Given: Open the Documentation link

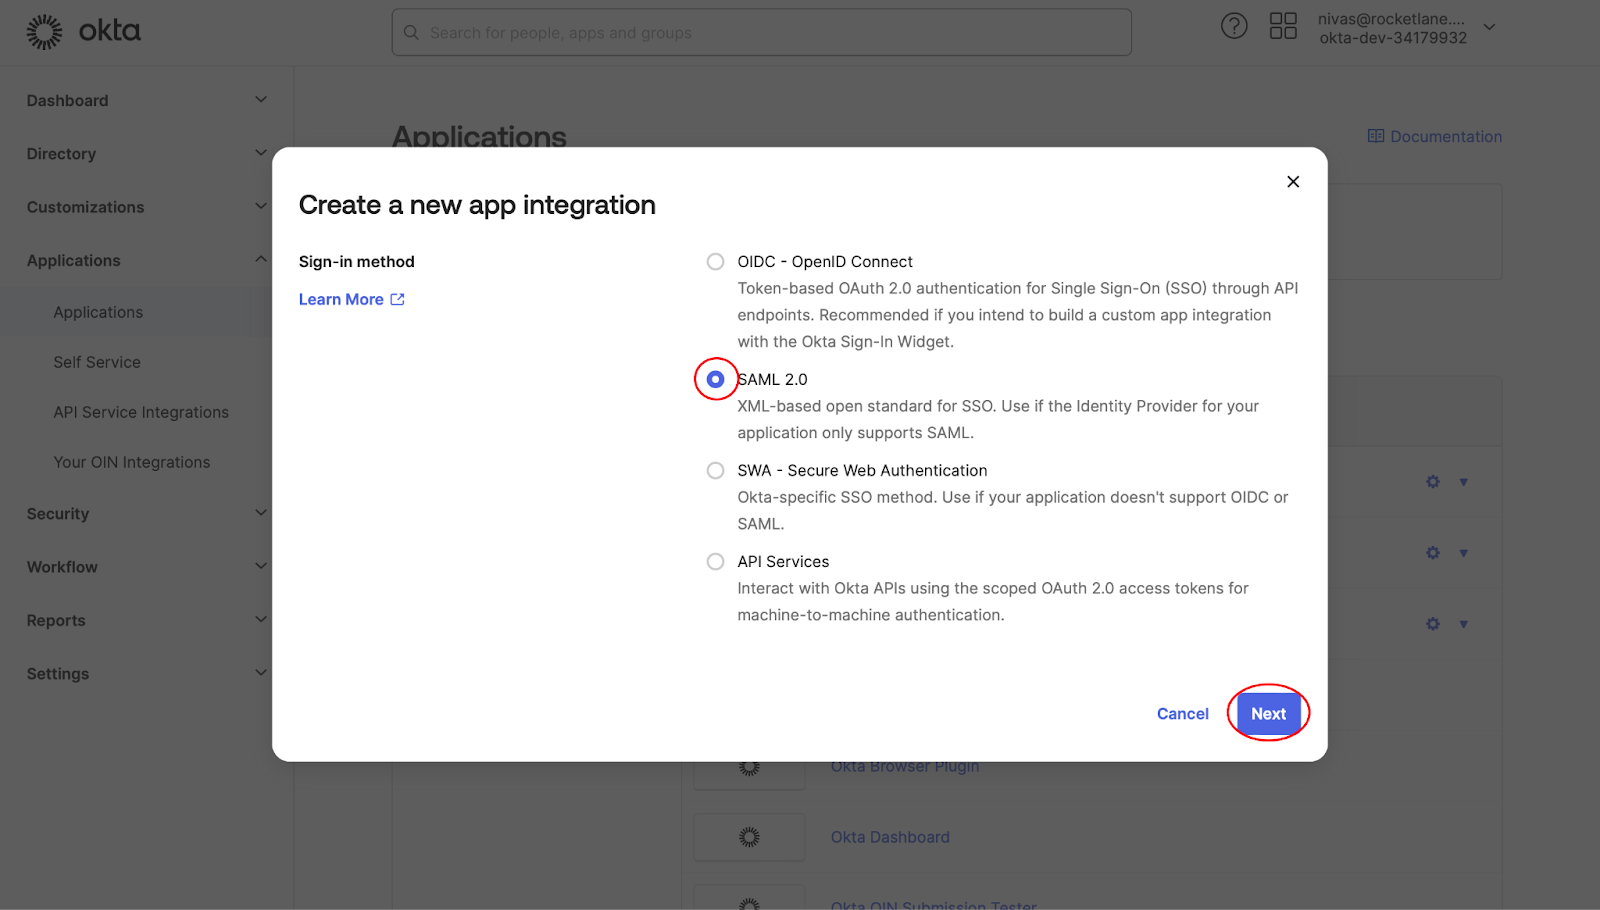Looking at the screenshot, I should coord(1446,137).
